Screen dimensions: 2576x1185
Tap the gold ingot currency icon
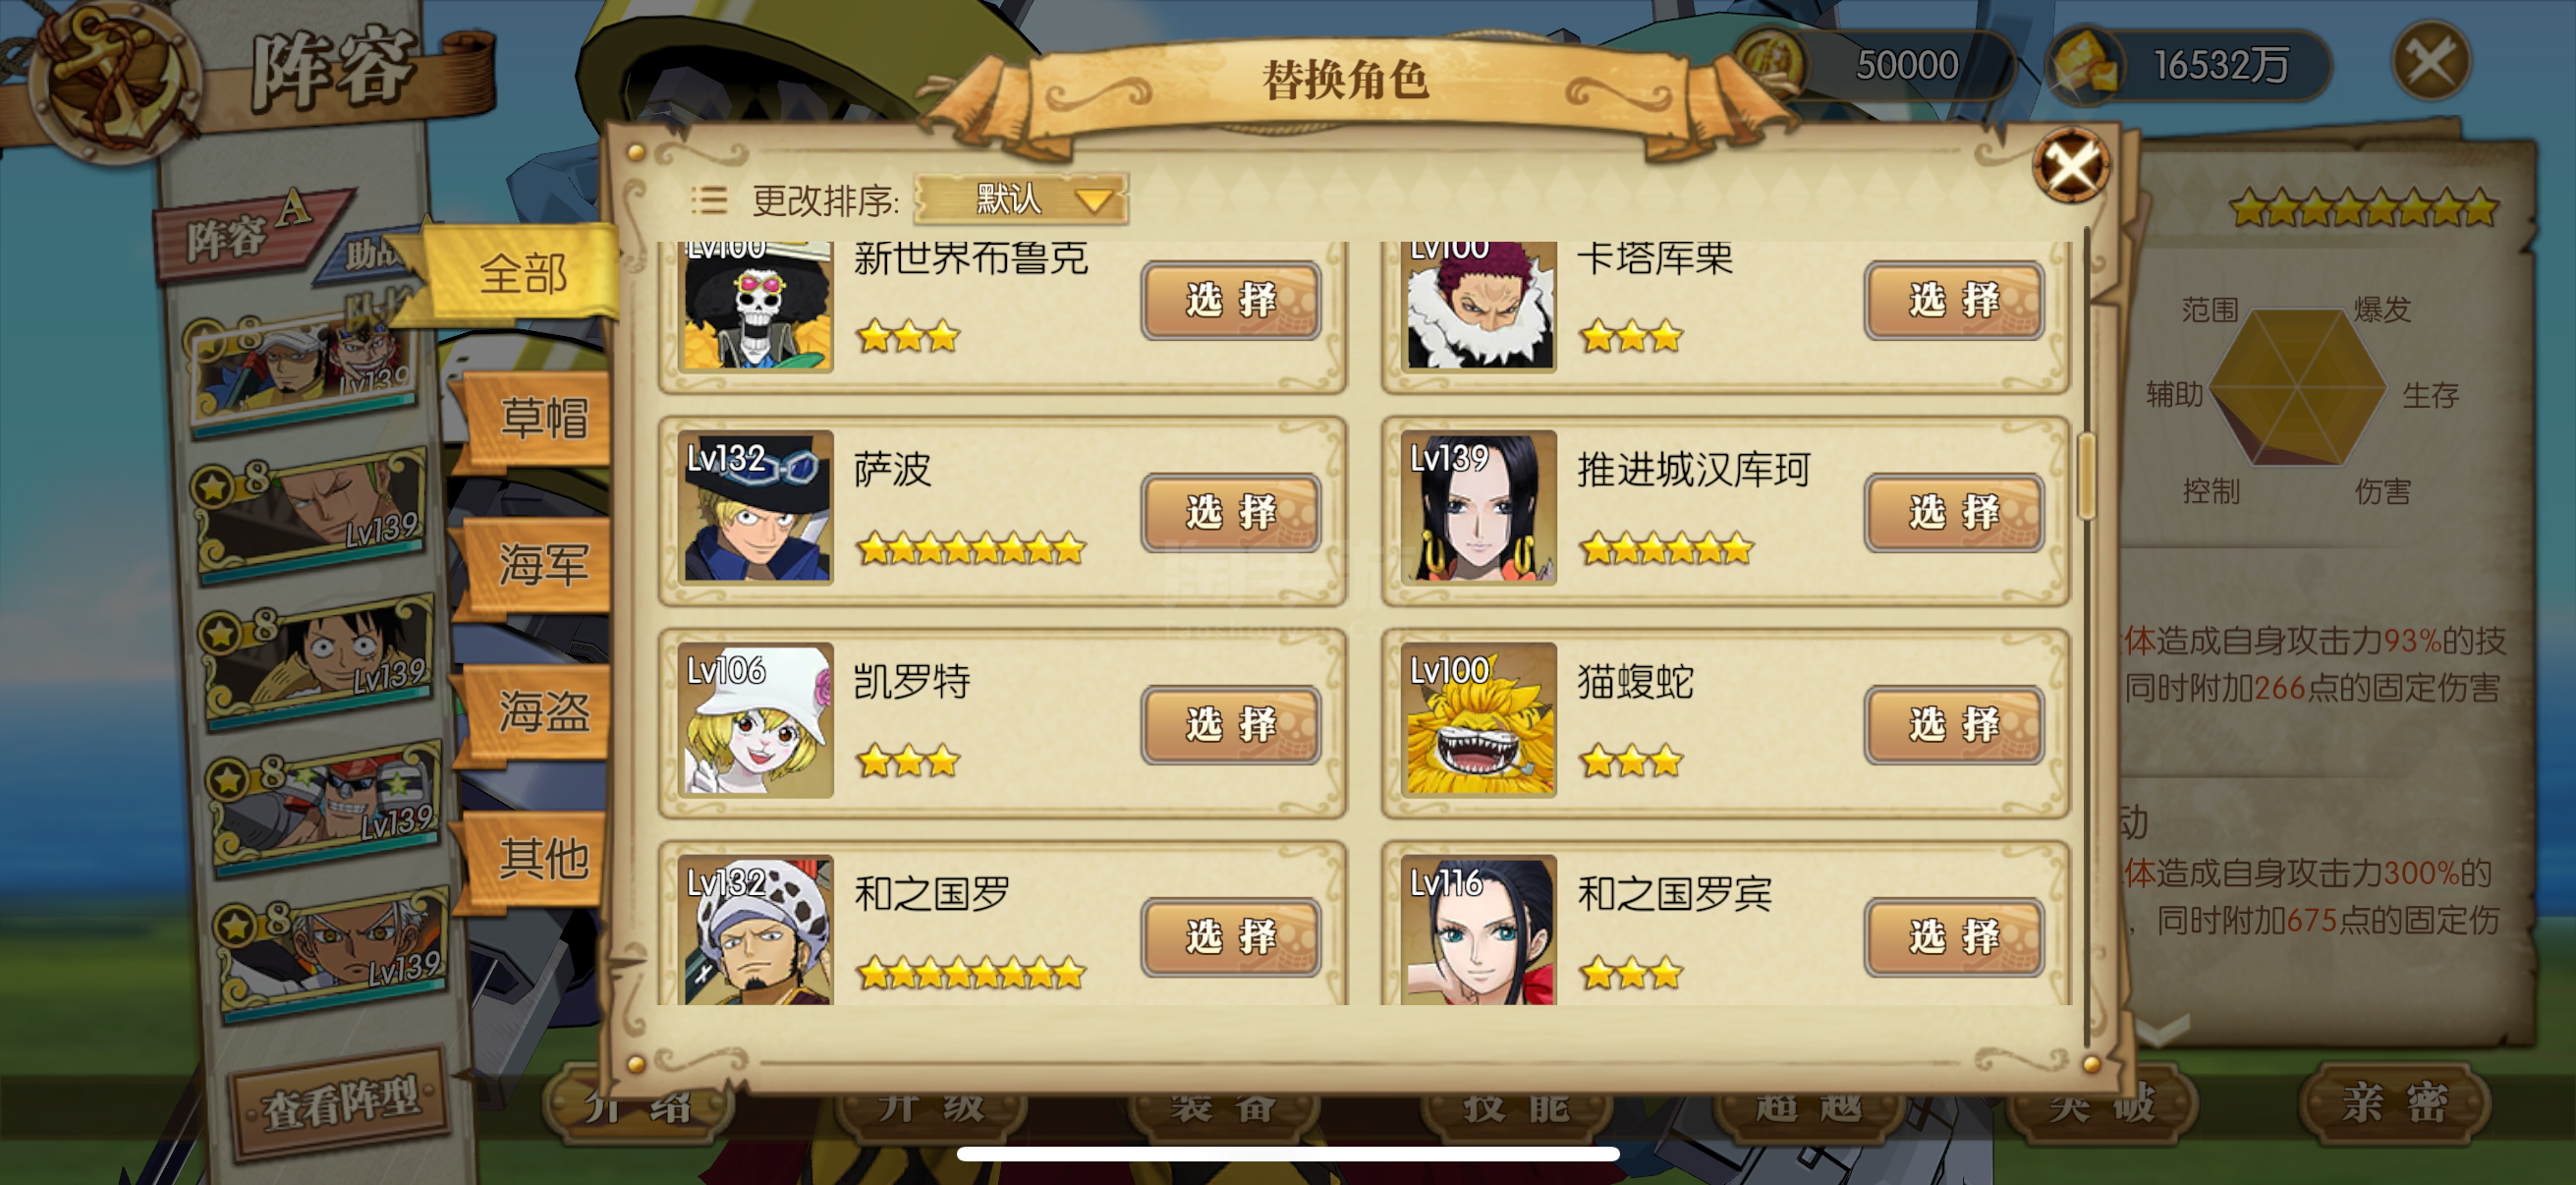[x=2087, y=65]
